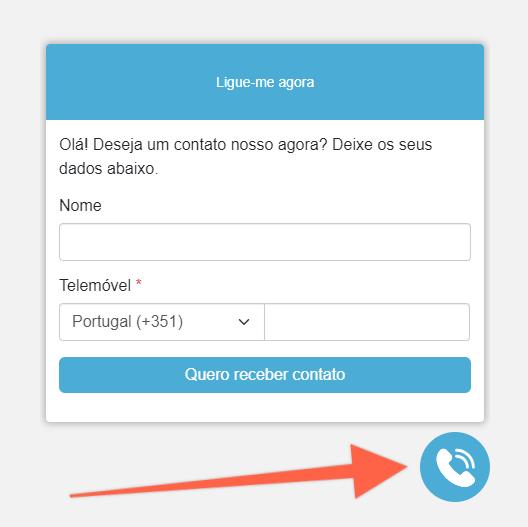Click the gray page background above the card

[x=264, y=20]
